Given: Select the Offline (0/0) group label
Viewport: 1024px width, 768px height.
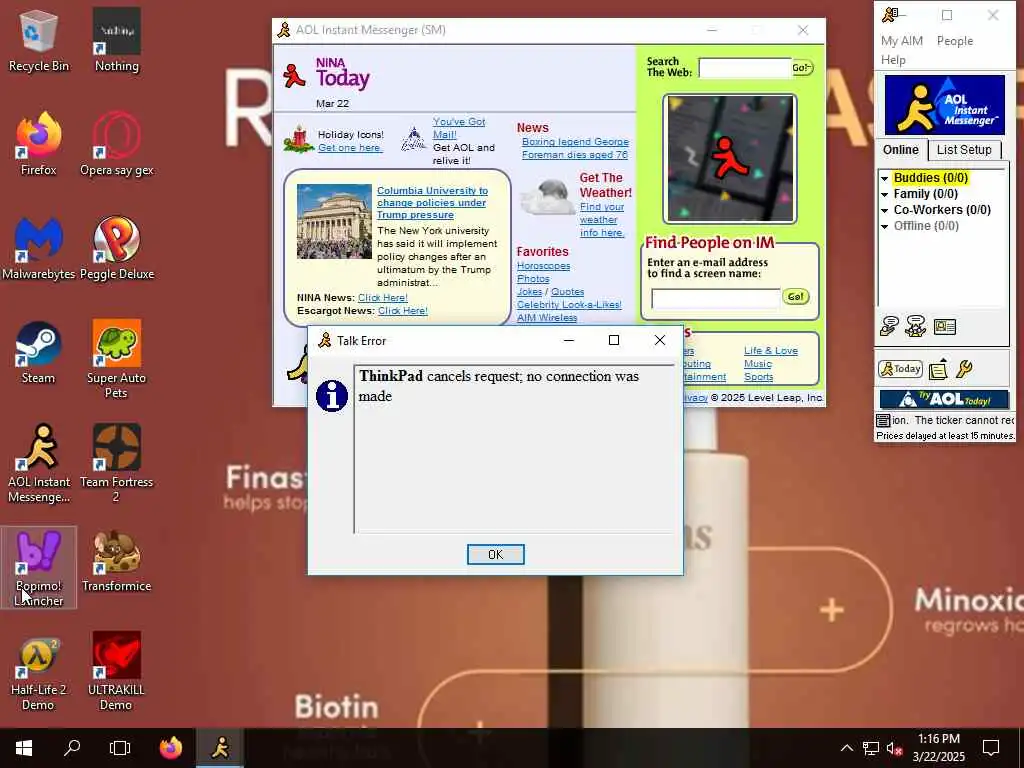Looking at the screenshot, I should pyautogui.click(x=926, y=226).
